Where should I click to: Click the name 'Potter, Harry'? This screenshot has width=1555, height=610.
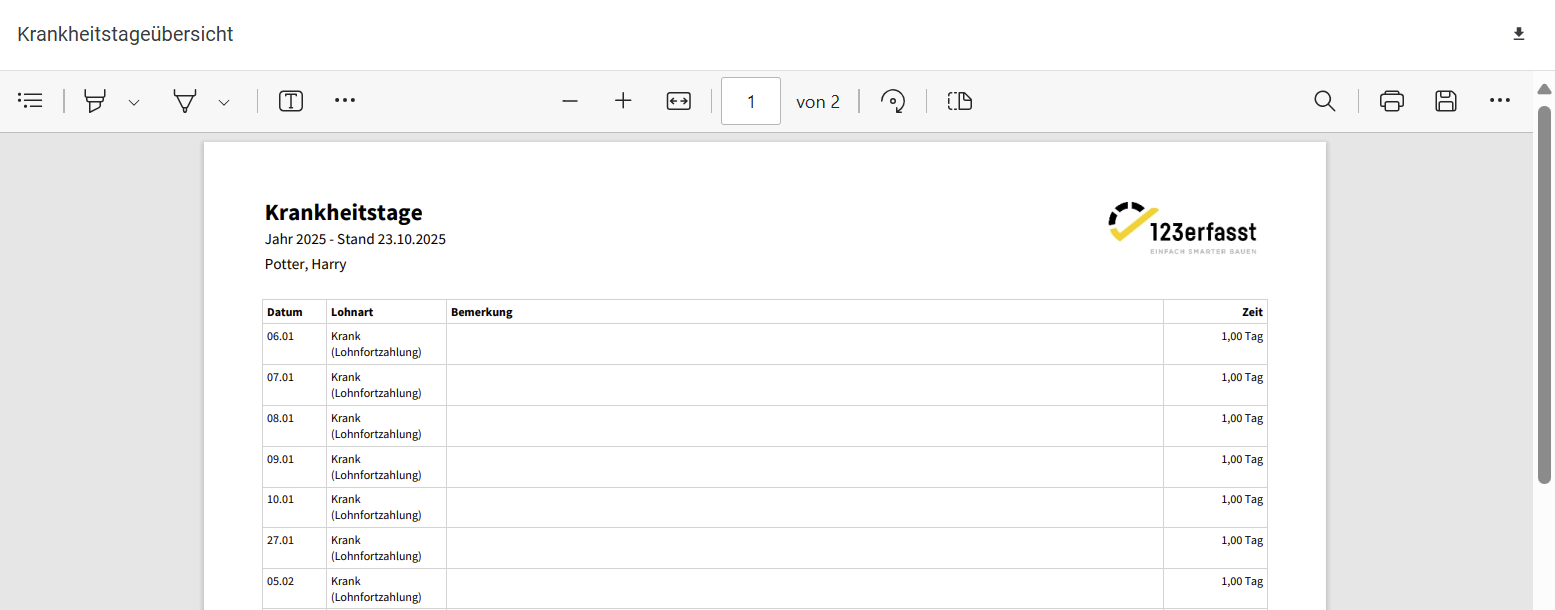point(305,264)
